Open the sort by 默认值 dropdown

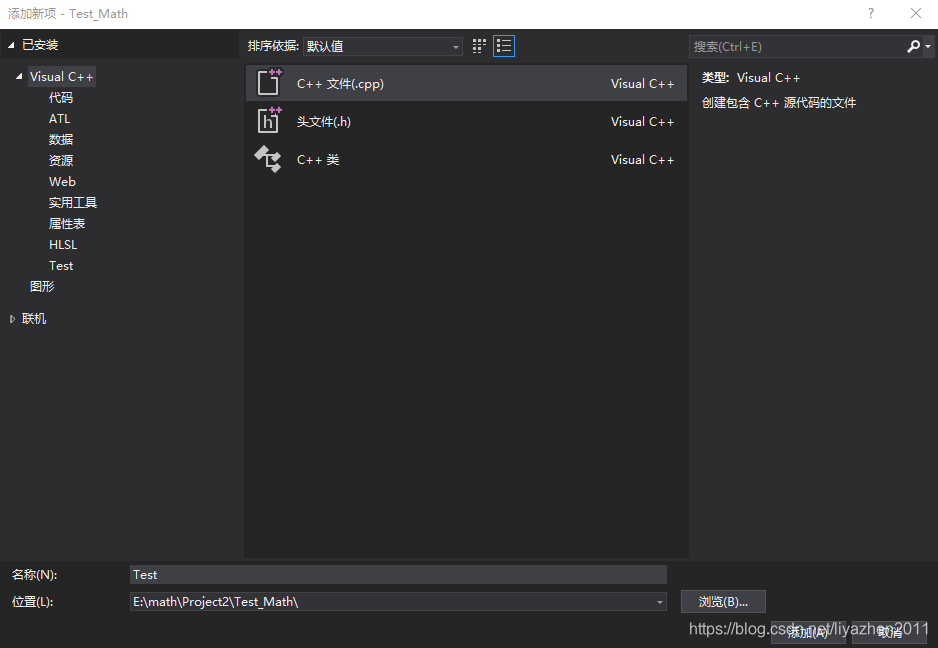(383, 46)
